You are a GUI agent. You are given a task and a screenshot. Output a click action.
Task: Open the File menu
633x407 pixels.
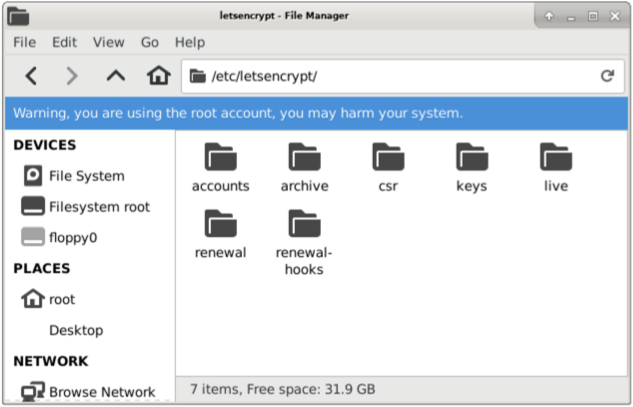pyautogui.click(x=25, y=42)
